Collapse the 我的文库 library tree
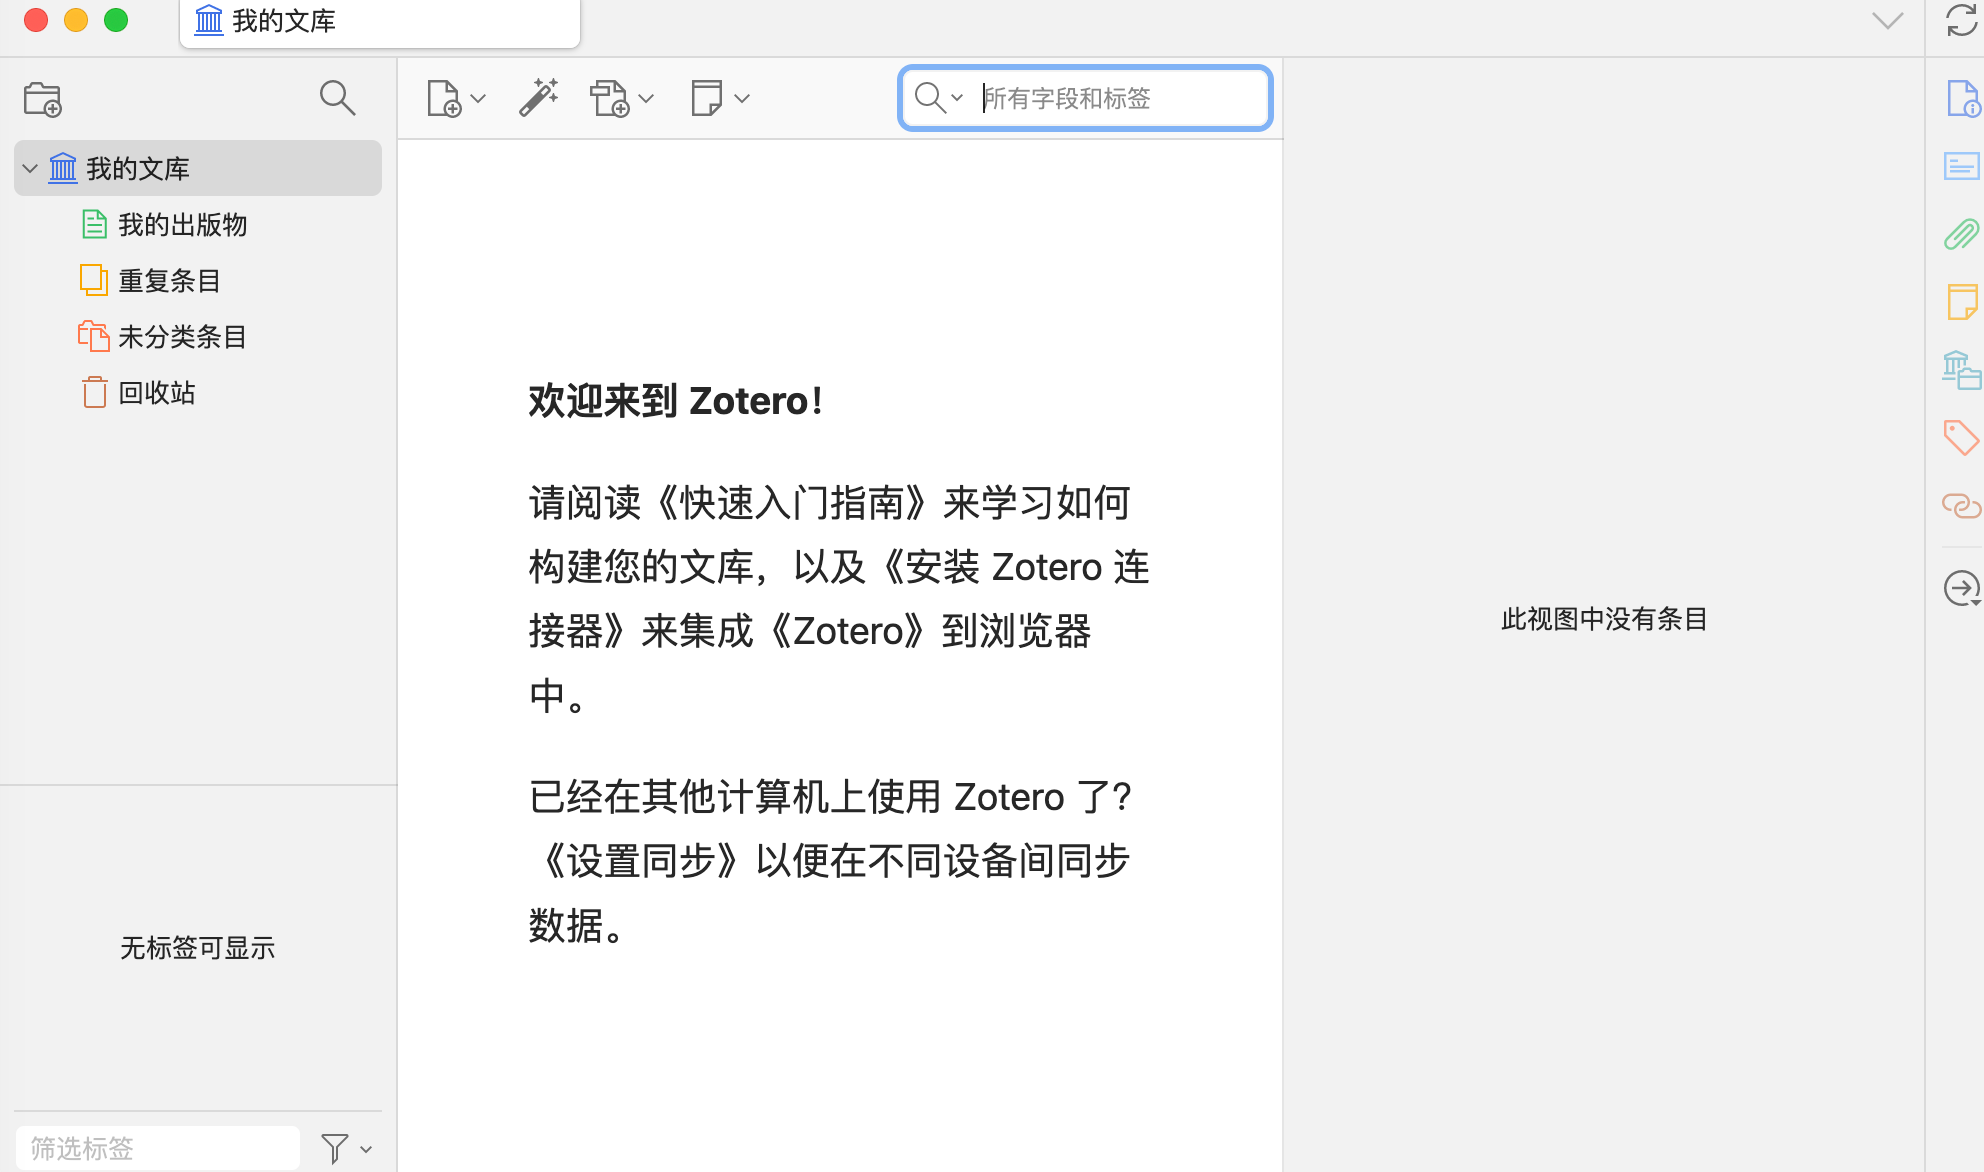This screenshot has width=1984, height=1172. point(30,168)
